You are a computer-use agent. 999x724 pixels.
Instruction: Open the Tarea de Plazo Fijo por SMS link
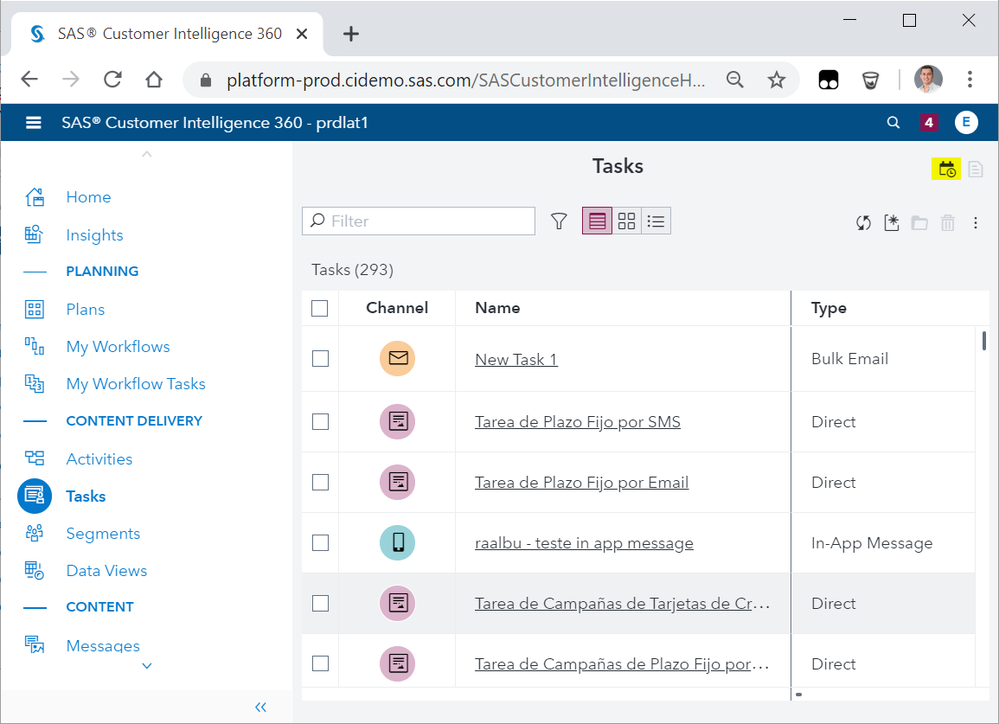[577, 422]
